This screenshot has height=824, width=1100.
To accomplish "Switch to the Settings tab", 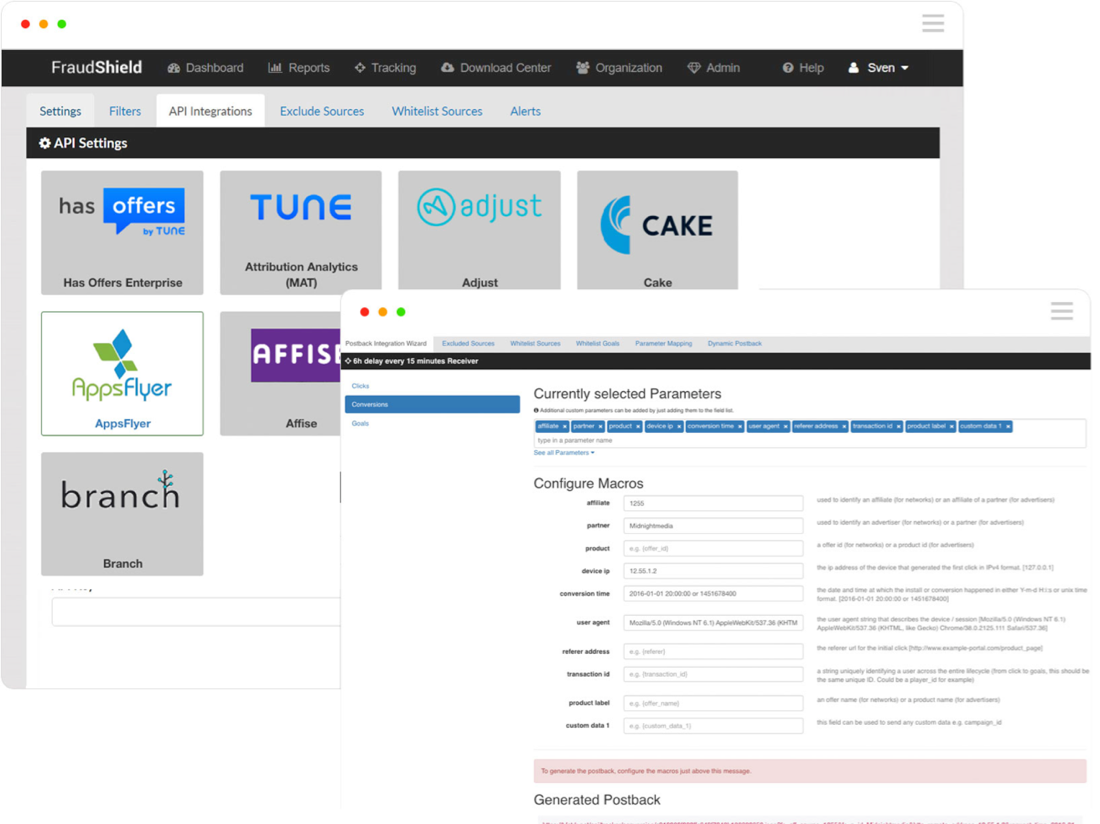I will click(60, 111).
